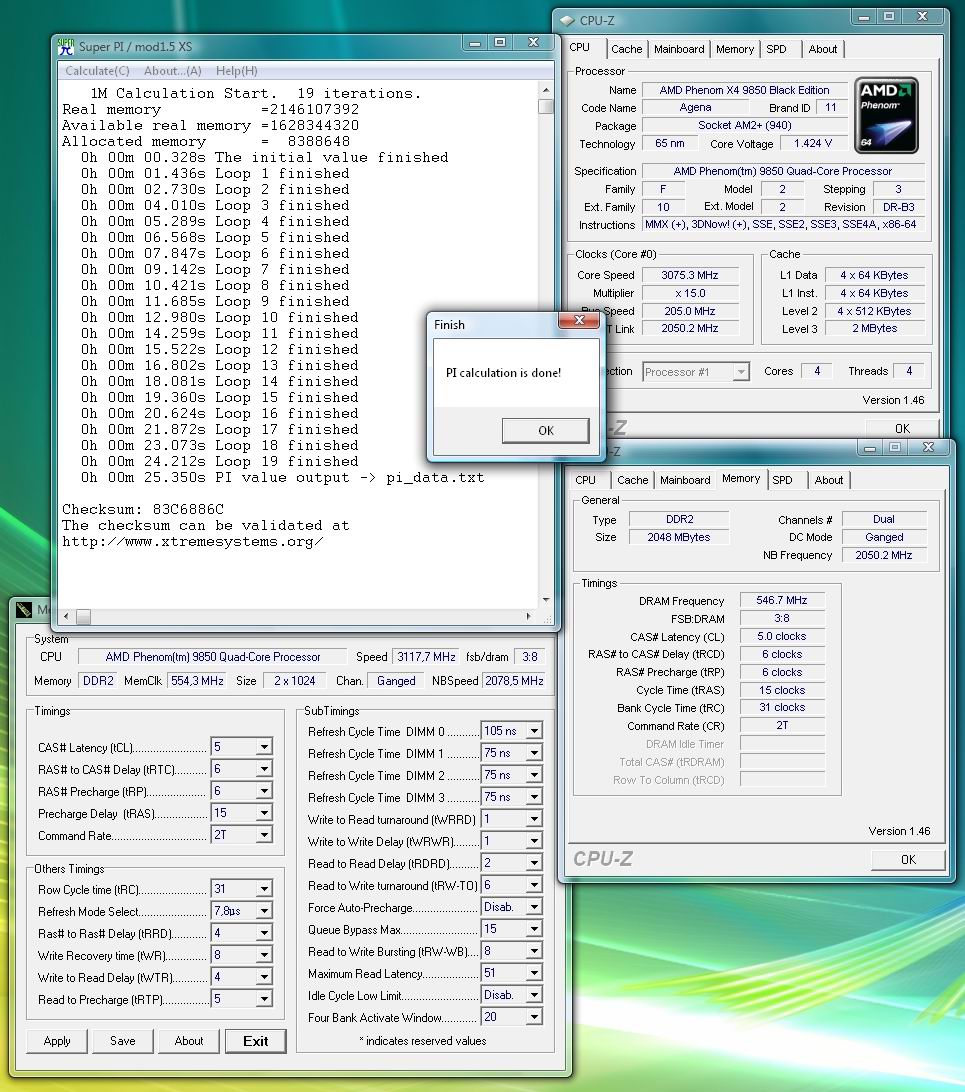965x1092 pixels.
Task: Click OK in lower CPU-Z Memory window
Action: [908, 859]
